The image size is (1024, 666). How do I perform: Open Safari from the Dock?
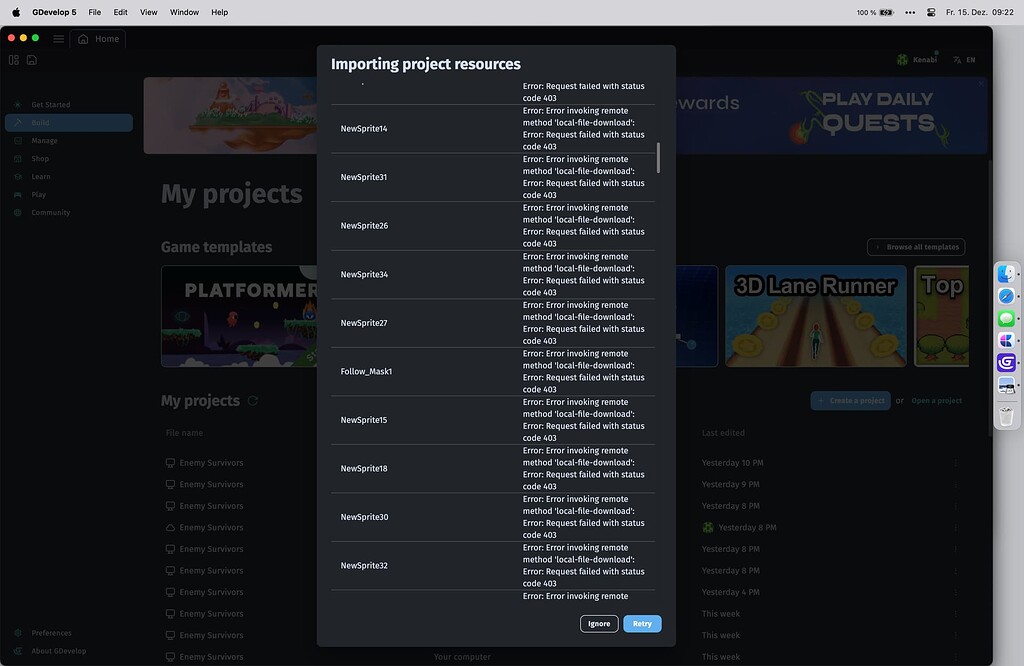(x=1006, y=296)
